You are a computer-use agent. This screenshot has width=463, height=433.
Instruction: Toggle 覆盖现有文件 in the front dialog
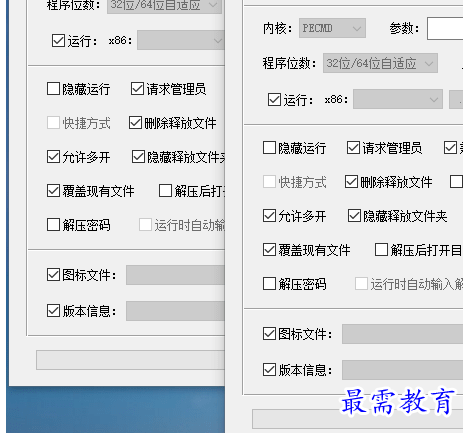269,250
